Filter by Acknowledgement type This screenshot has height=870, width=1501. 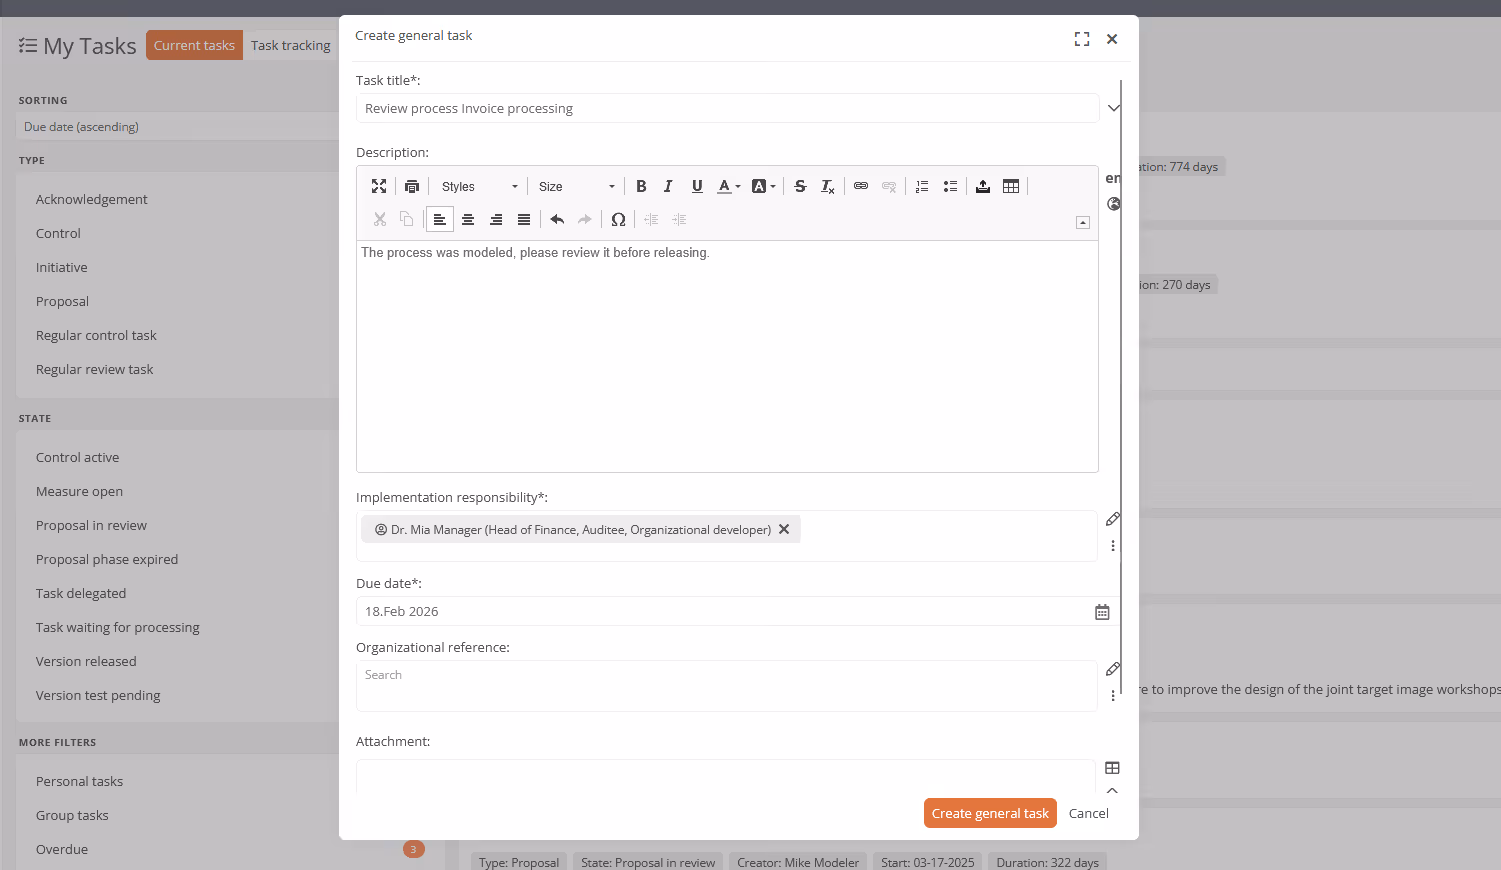91,199
